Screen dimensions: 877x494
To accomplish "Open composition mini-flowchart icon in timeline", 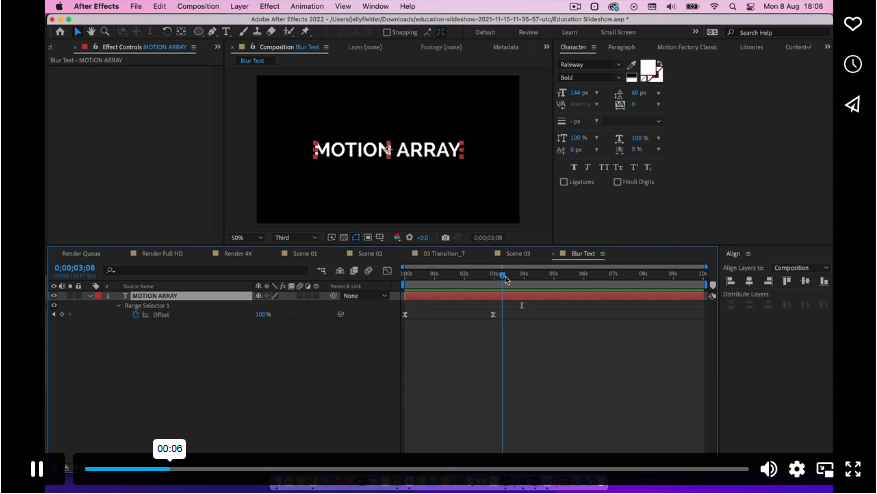I will pos(322,271).
